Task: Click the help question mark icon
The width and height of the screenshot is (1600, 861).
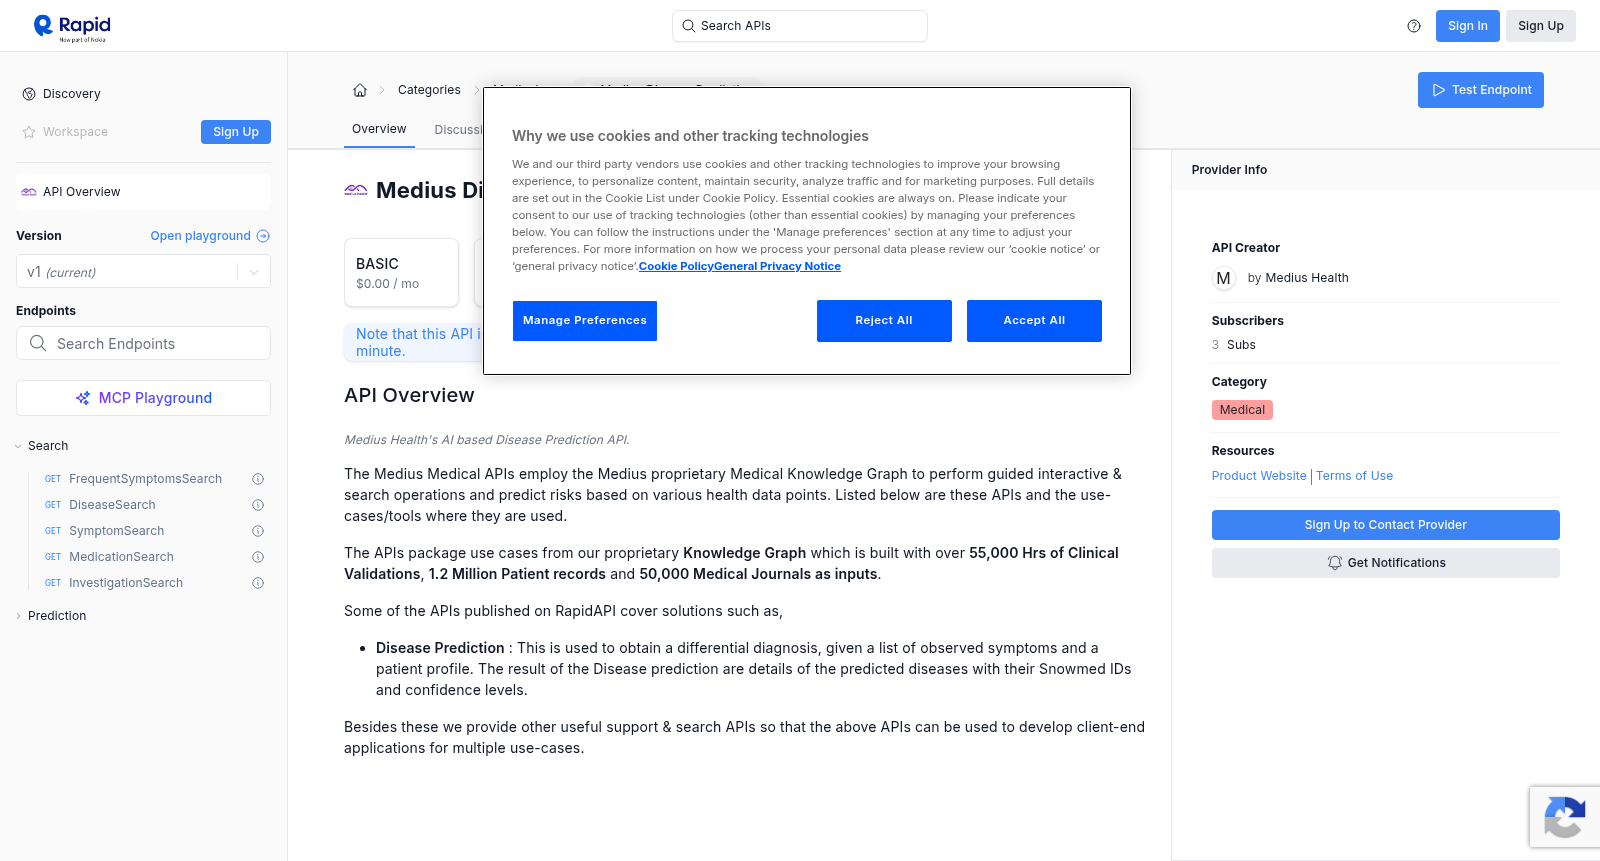Action: tap(1414, 26)
